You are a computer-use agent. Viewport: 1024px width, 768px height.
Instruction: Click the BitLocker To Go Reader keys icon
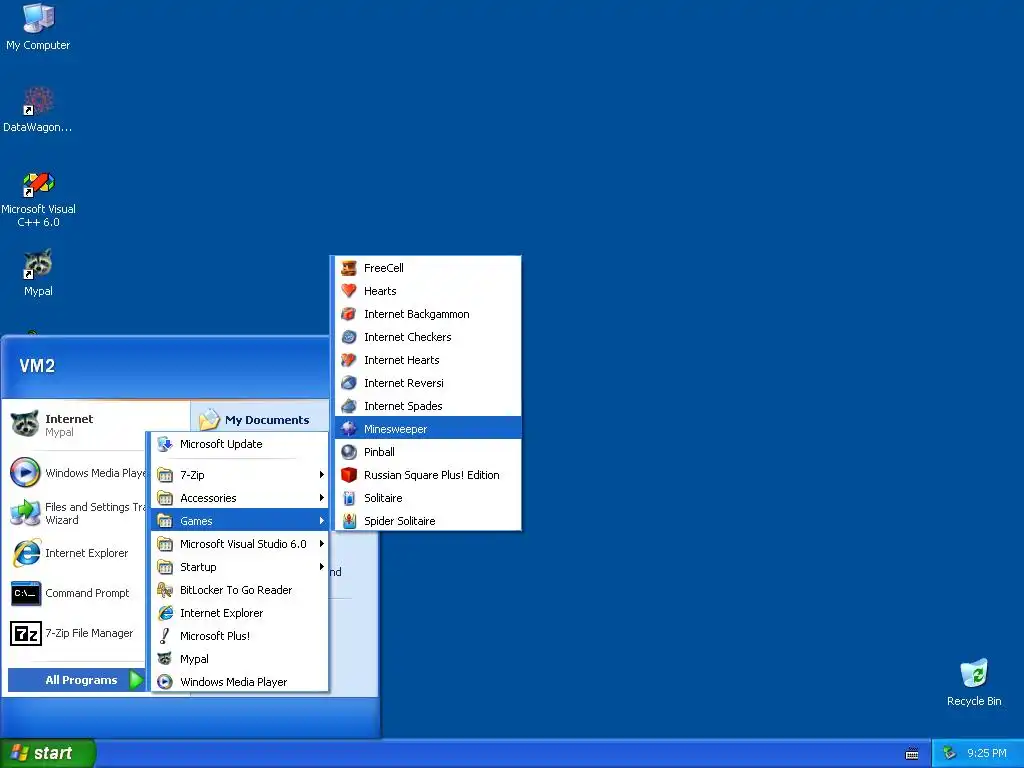click(x=165, y=590)
